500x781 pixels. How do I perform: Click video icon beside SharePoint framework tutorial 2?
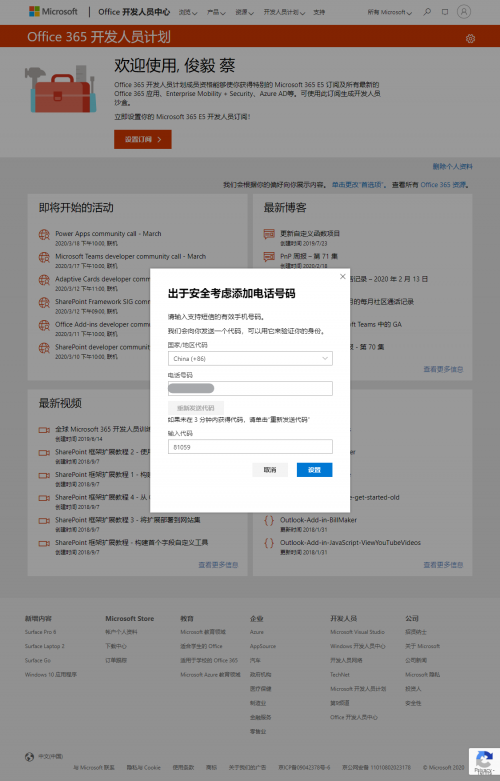pyautogui.click(x=44, y=453)
